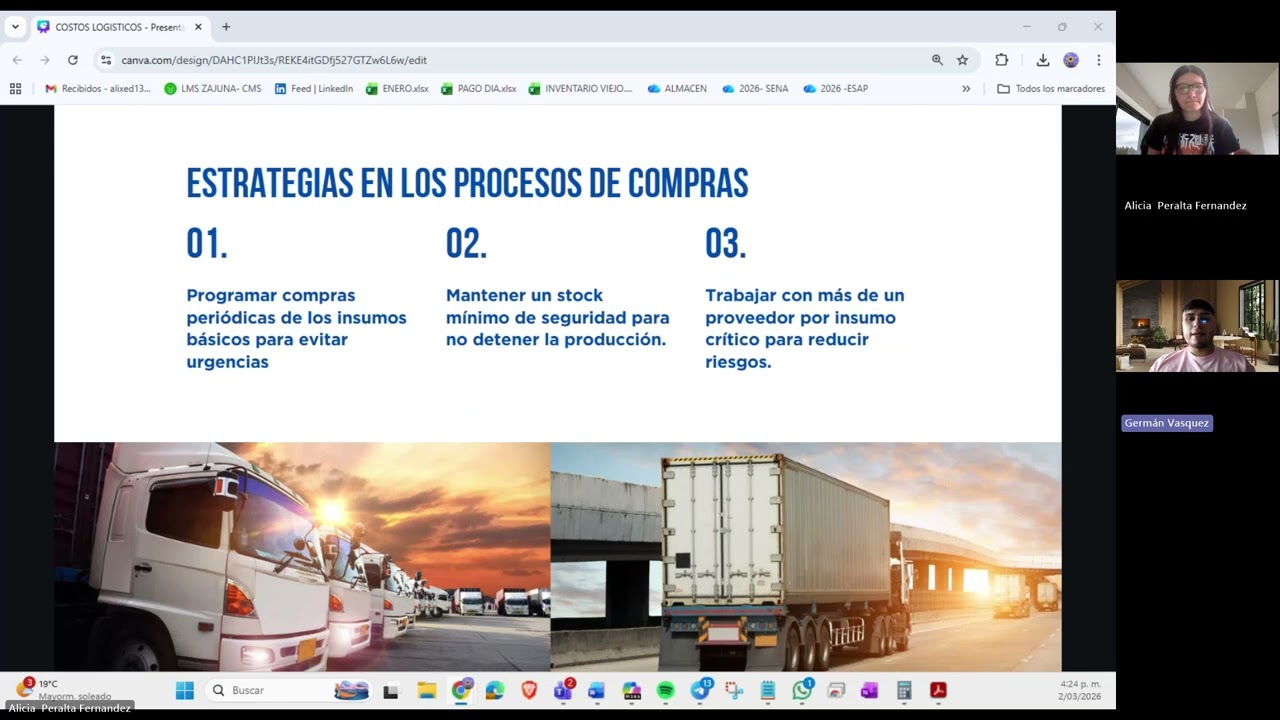Open the tab search dropdown arrow
This screenshot has width=1280, height=720.
point(15,27)
